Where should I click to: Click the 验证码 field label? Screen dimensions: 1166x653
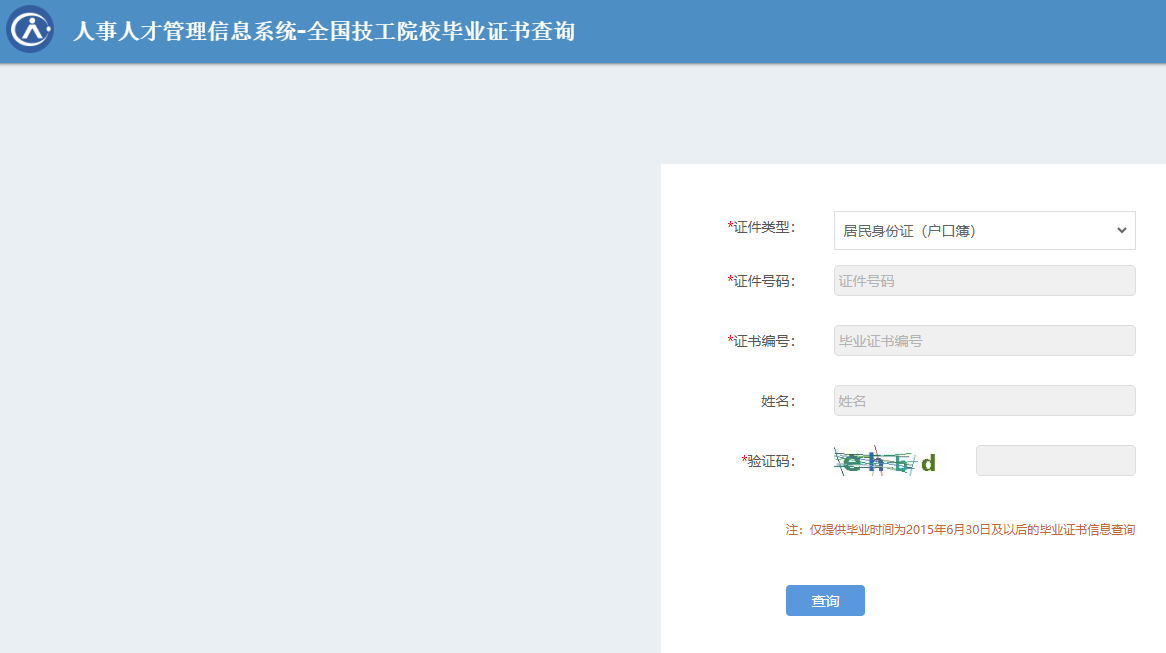(x=771, y=461)
